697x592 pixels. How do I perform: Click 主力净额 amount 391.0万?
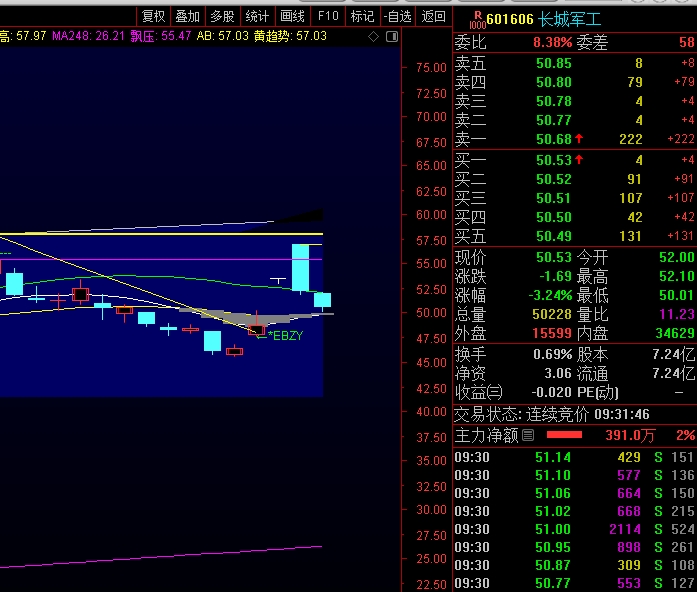tap(629, 435)
